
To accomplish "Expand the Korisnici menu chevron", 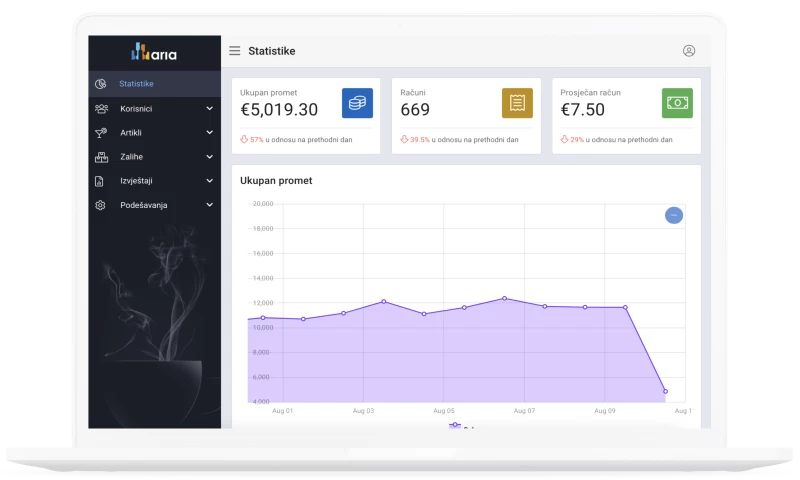I will [x=210, y=109].
